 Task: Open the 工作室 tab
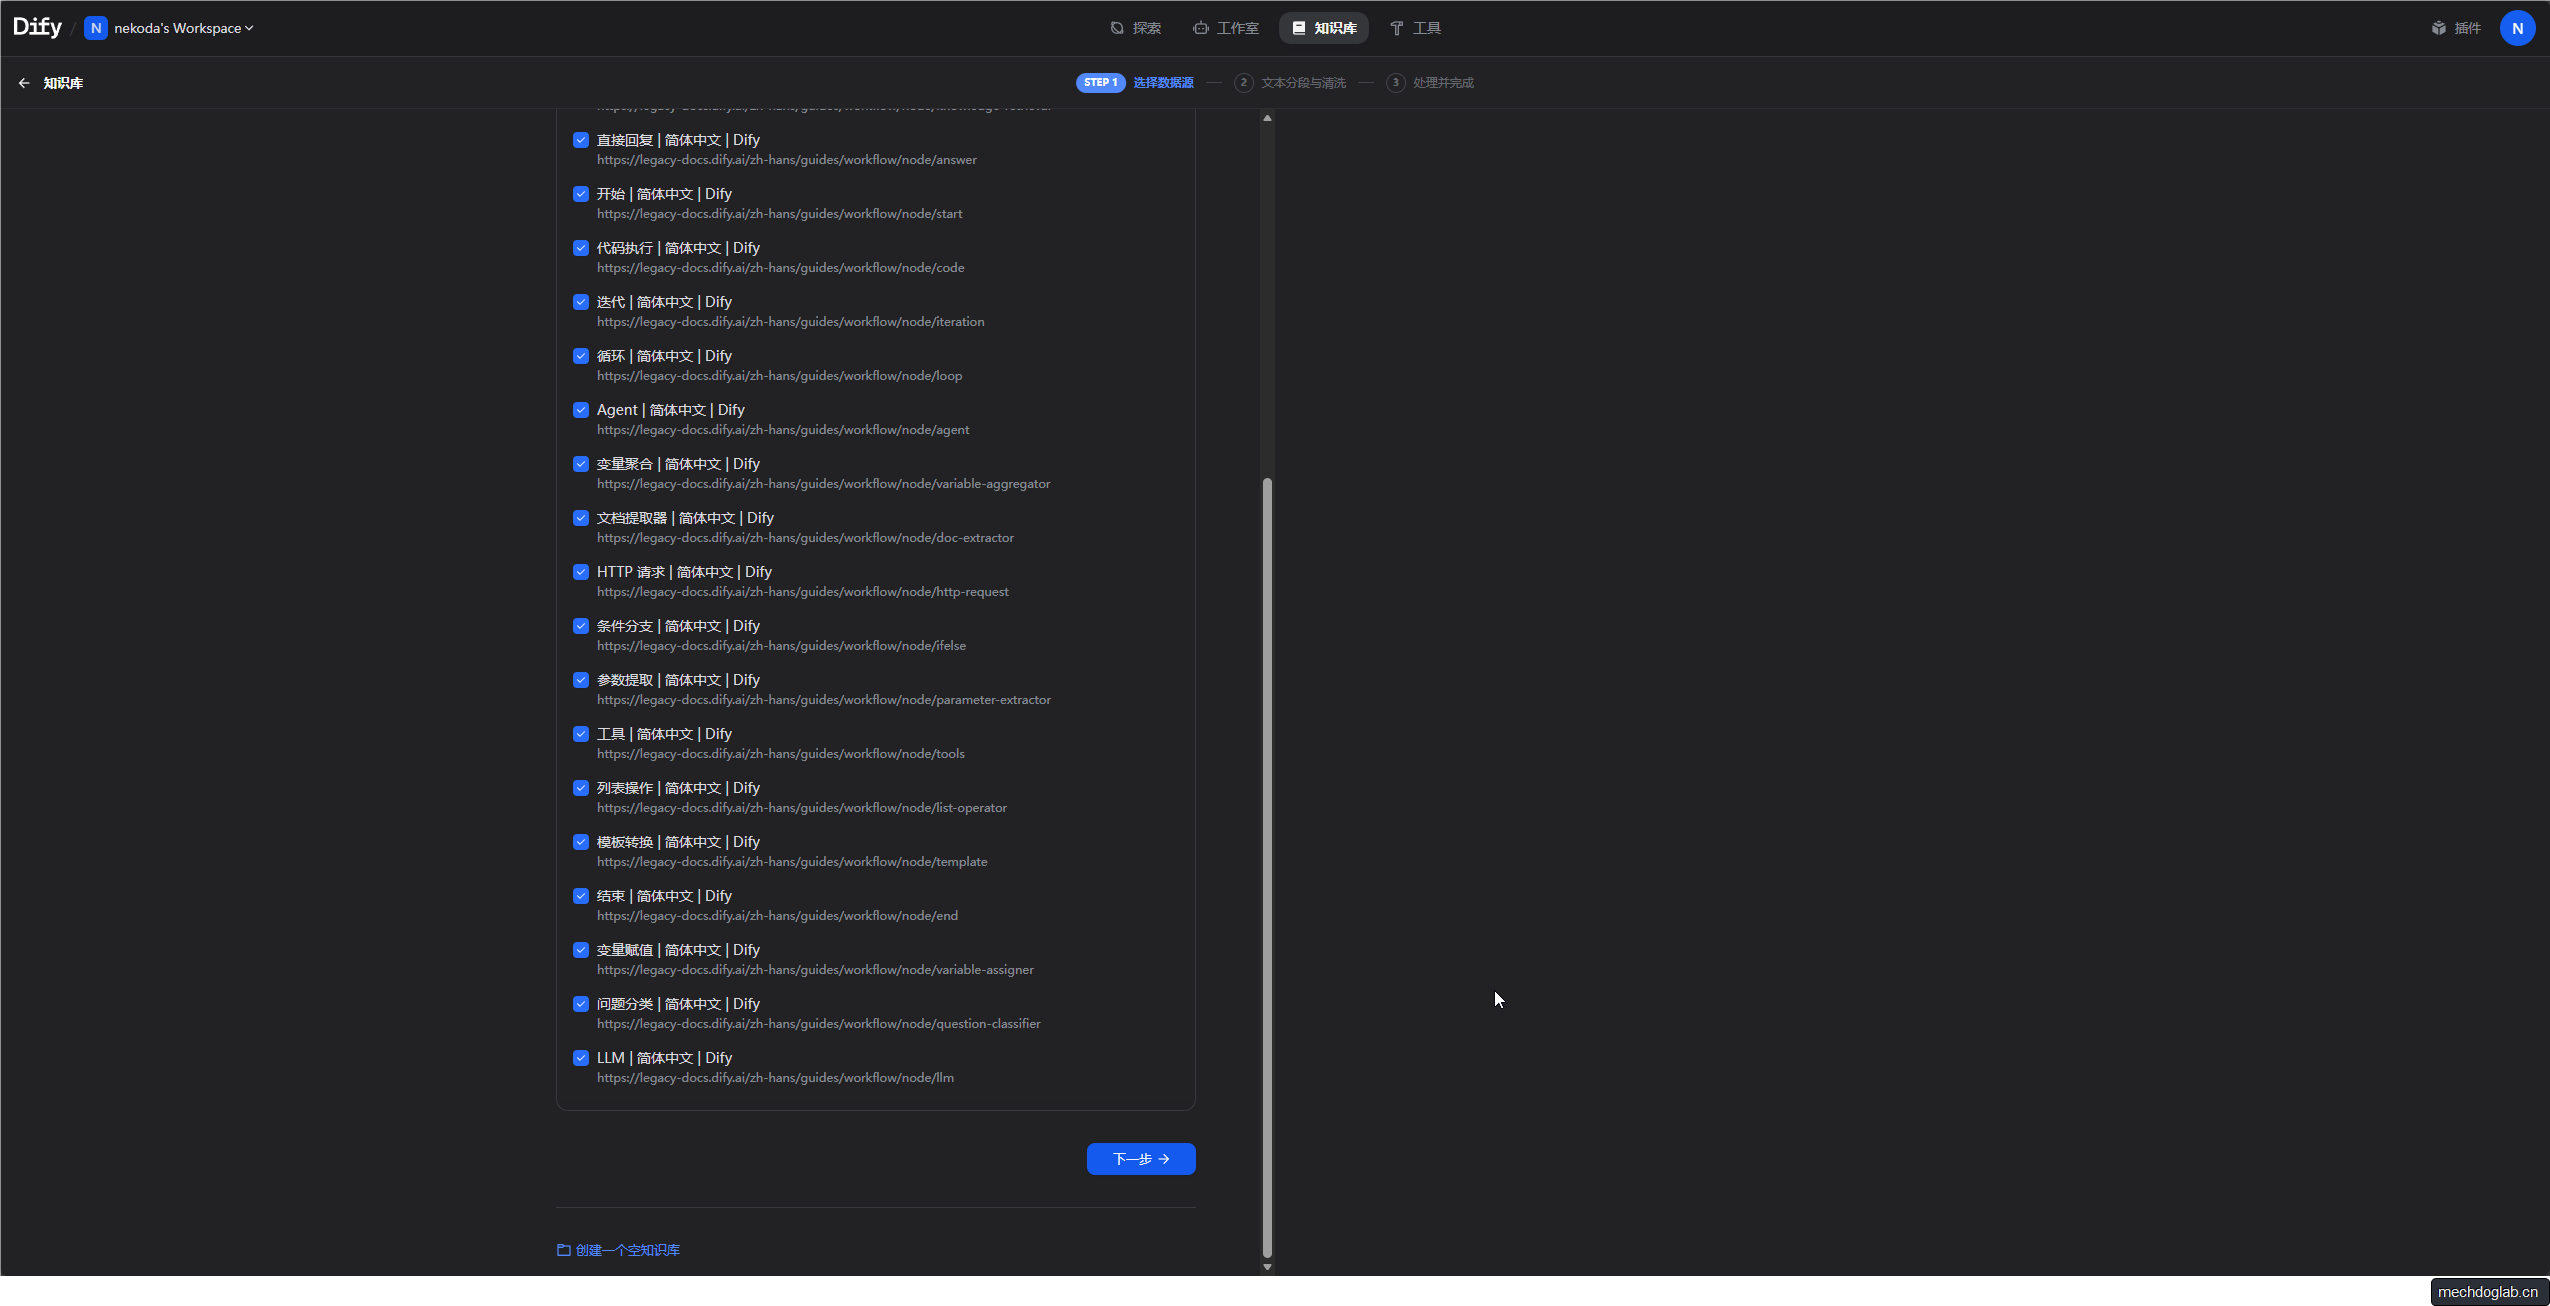click(1237, 28)
